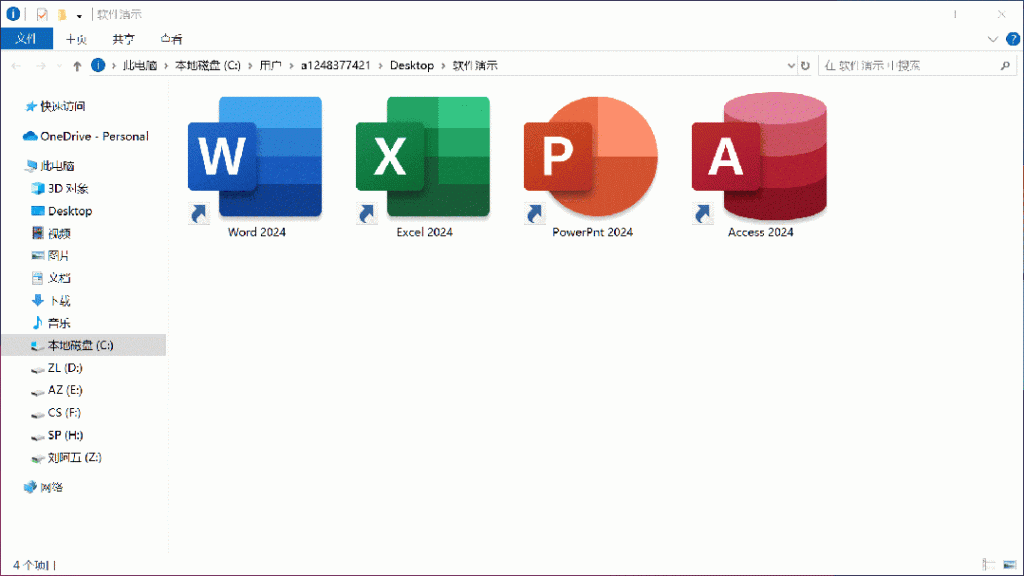Screen dimensions: 1024x576
Task: Close the File Explorer window
Action: pyautogui.click(x=1002, y=14)
